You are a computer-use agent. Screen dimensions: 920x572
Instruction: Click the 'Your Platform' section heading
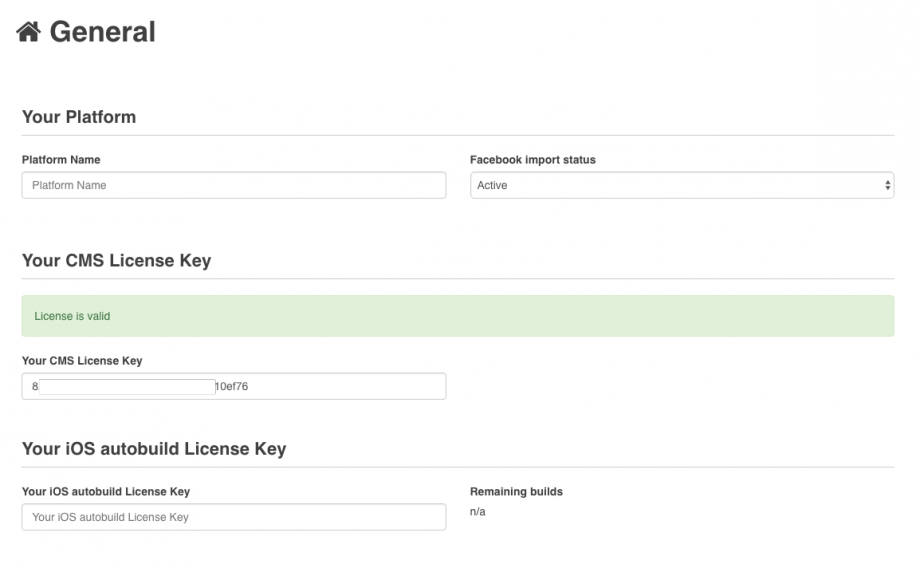coord(79,117)
